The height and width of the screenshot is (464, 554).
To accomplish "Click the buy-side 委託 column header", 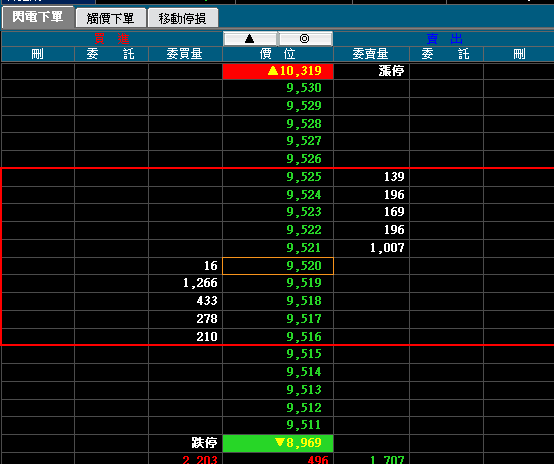I will click(x=111, y=54).
